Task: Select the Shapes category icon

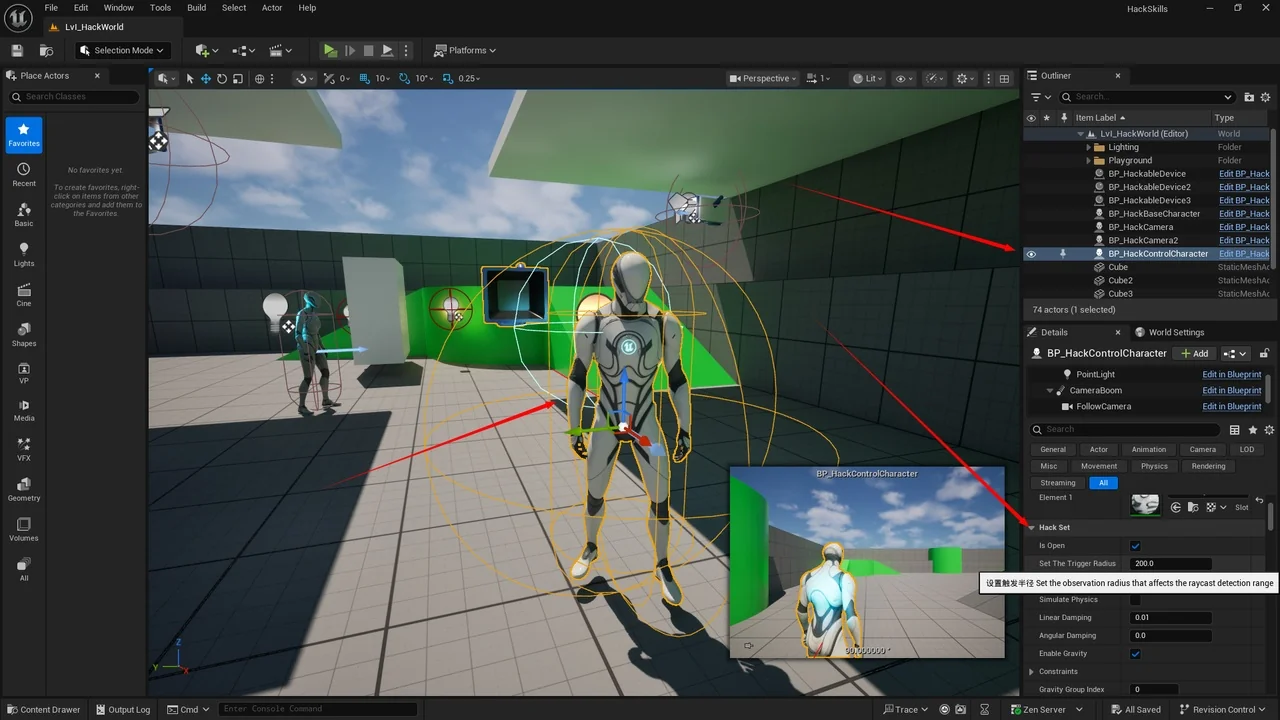Action: click(x=24, y=334)
